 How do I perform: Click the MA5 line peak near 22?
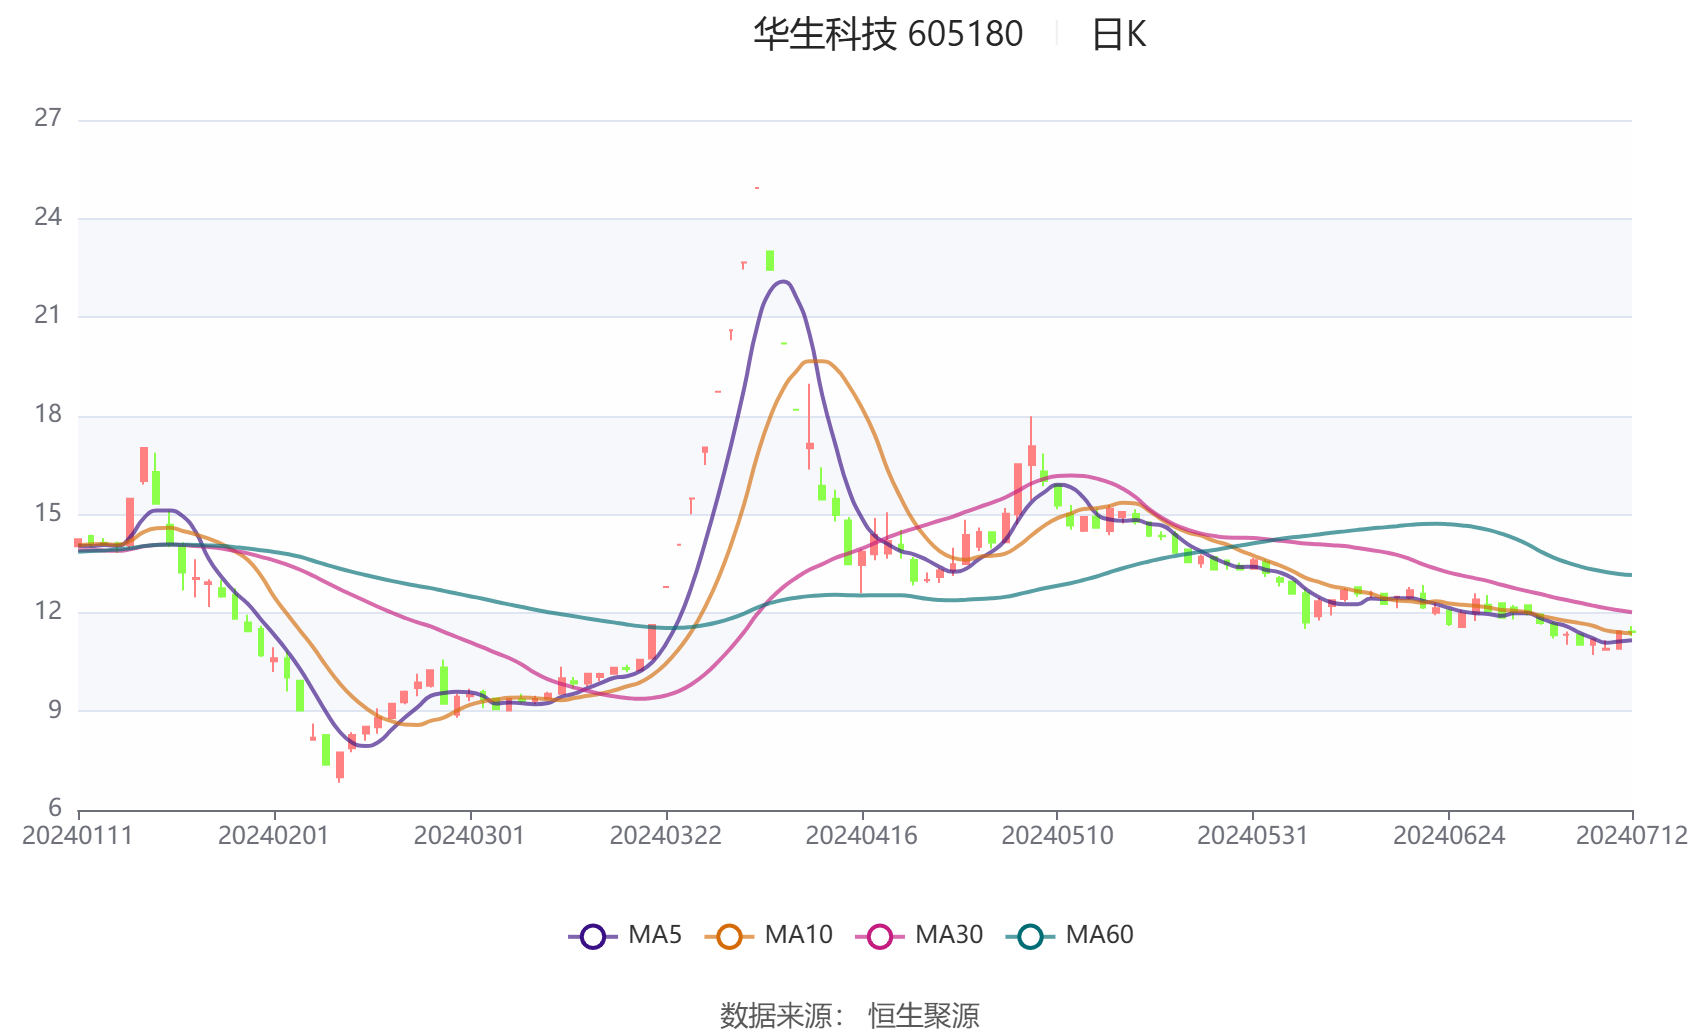(x=782, y=282)
